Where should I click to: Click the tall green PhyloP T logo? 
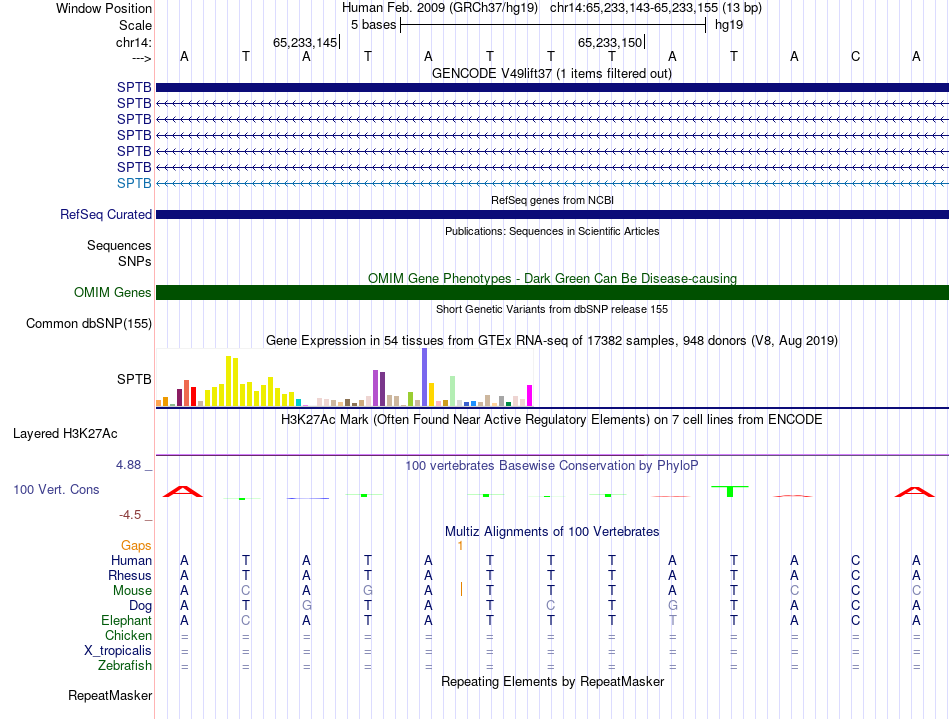pyautogui.click(x=730, y=491)
